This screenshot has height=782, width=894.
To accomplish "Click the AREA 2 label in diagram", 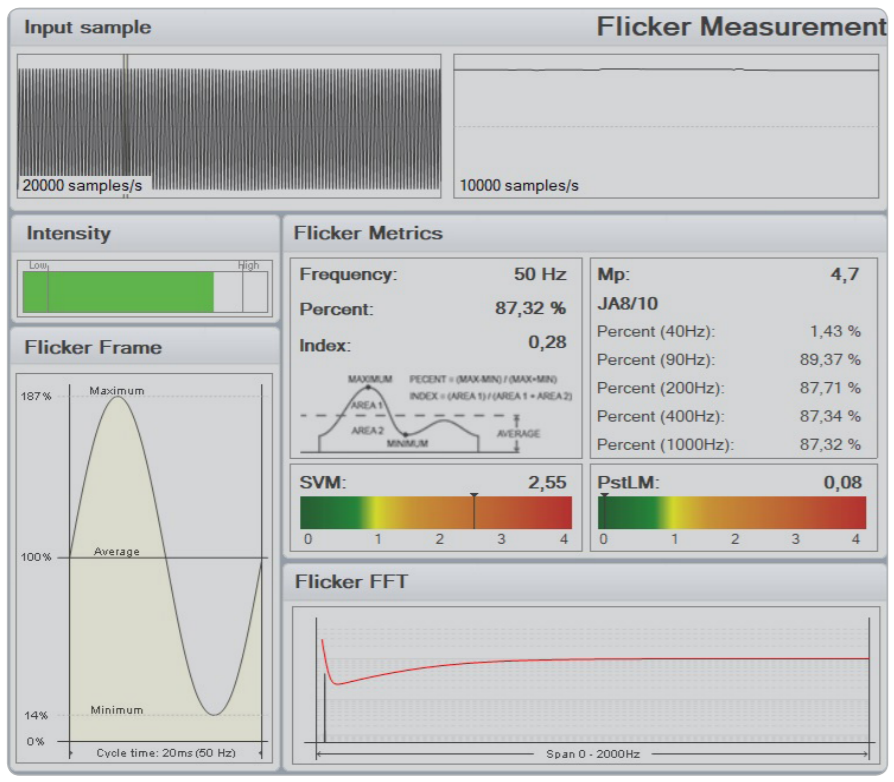I will pyautogui.click(x=368, y=430).
